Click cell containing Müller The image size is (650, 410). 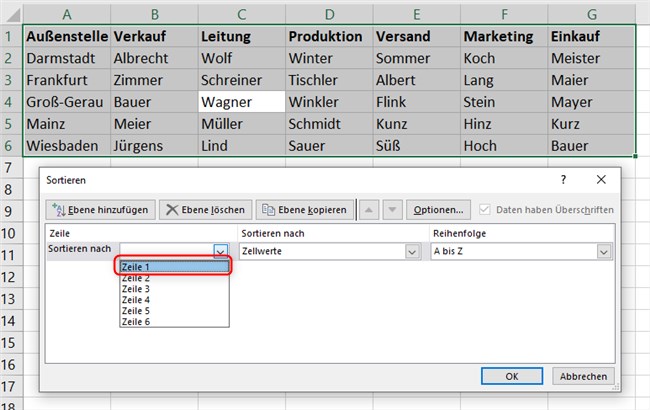point(242,124)
